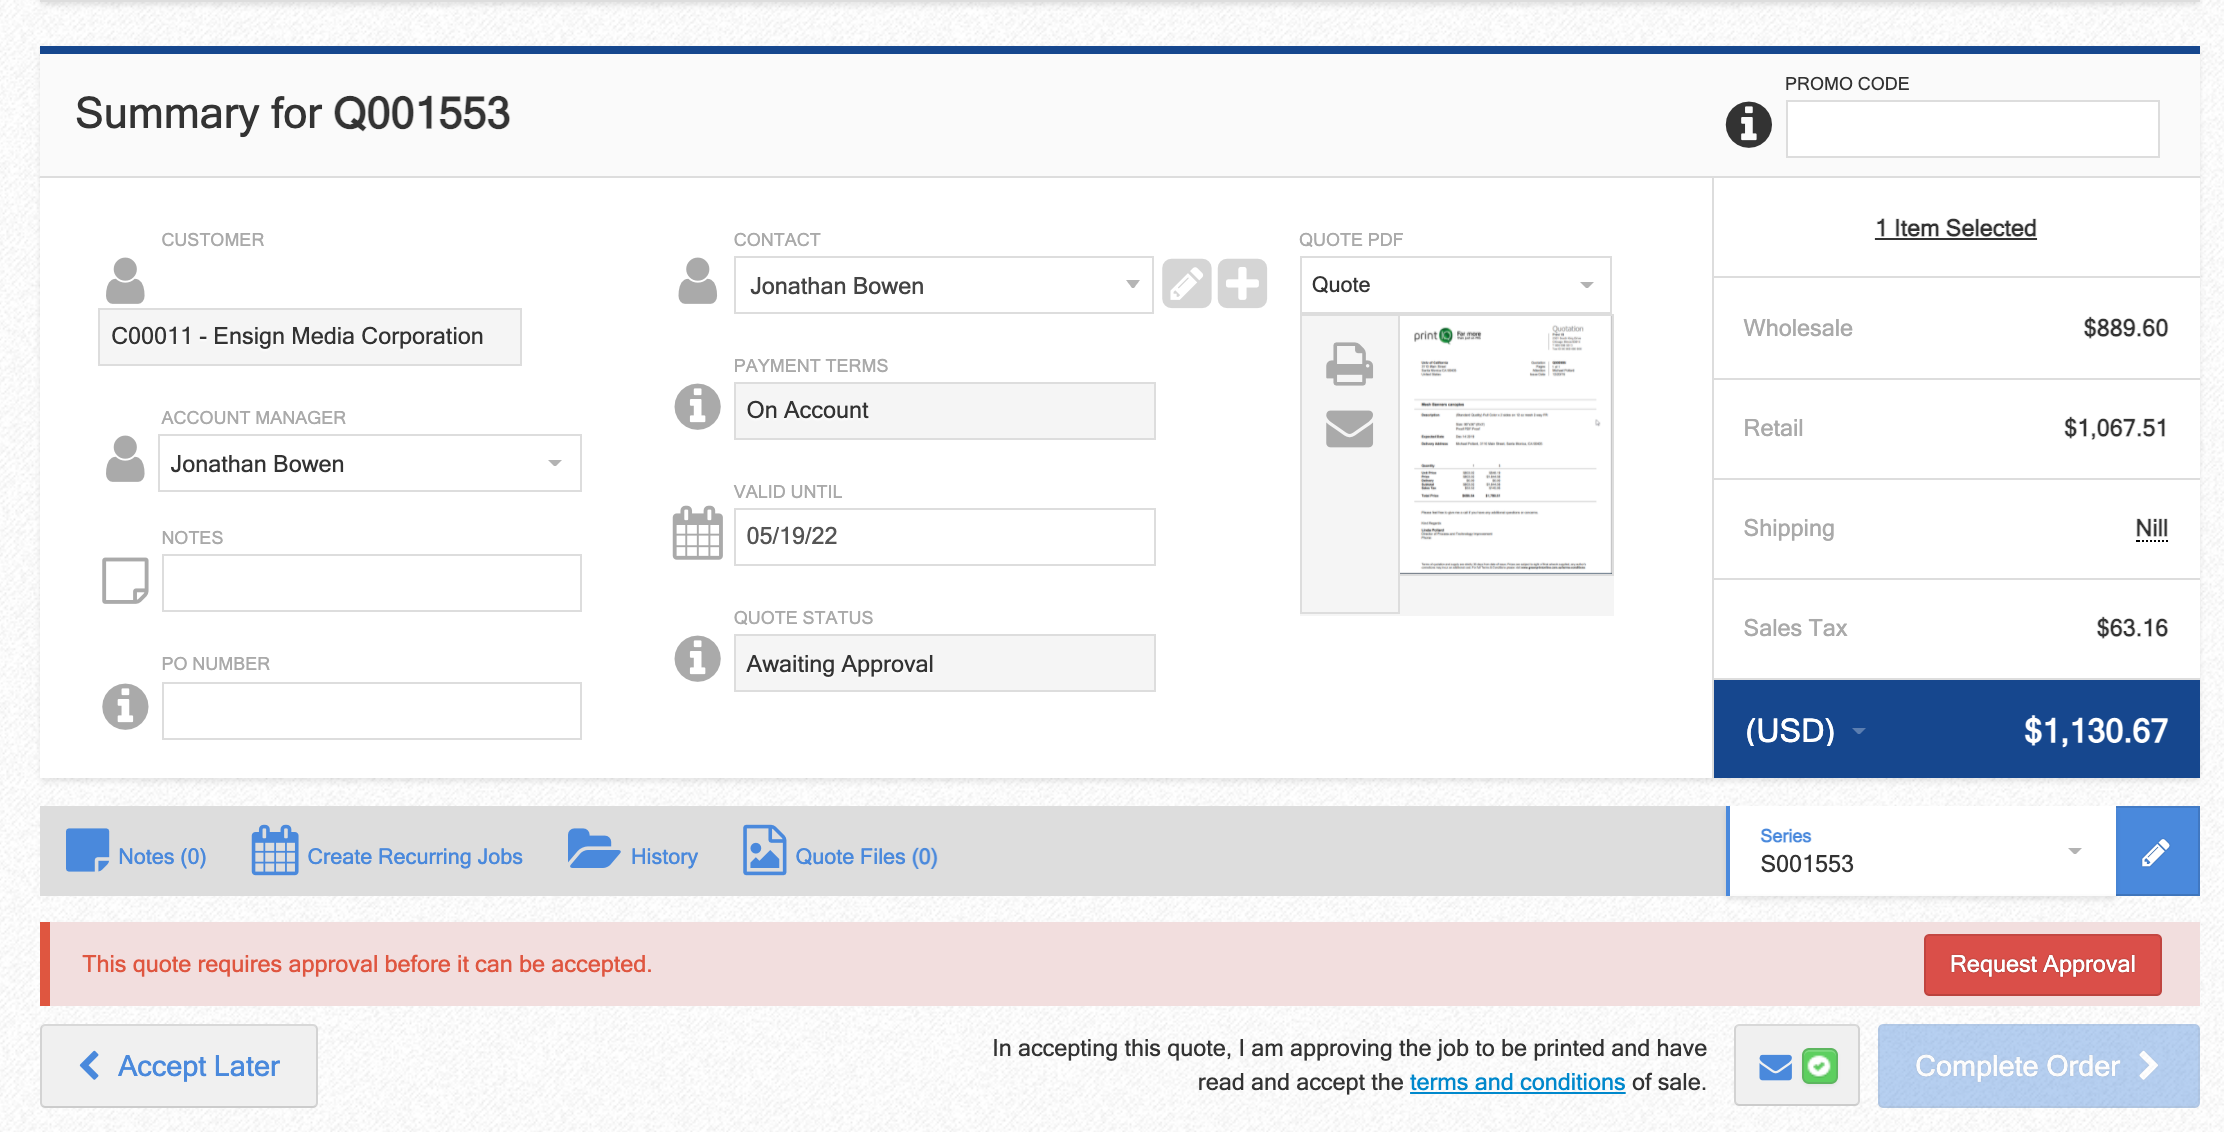Click the add contact plus icon
Viewport: 2224px width, 1132px height.
[x=1243, y=285]
